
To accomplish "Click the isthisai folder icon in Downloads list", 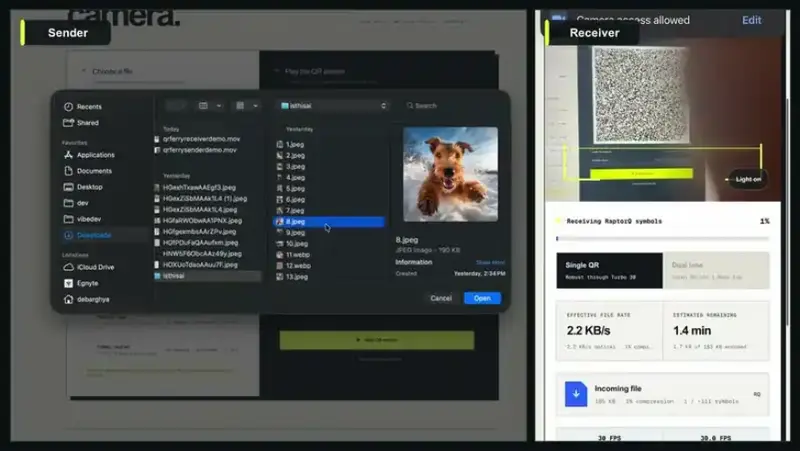I will point(157,276).
